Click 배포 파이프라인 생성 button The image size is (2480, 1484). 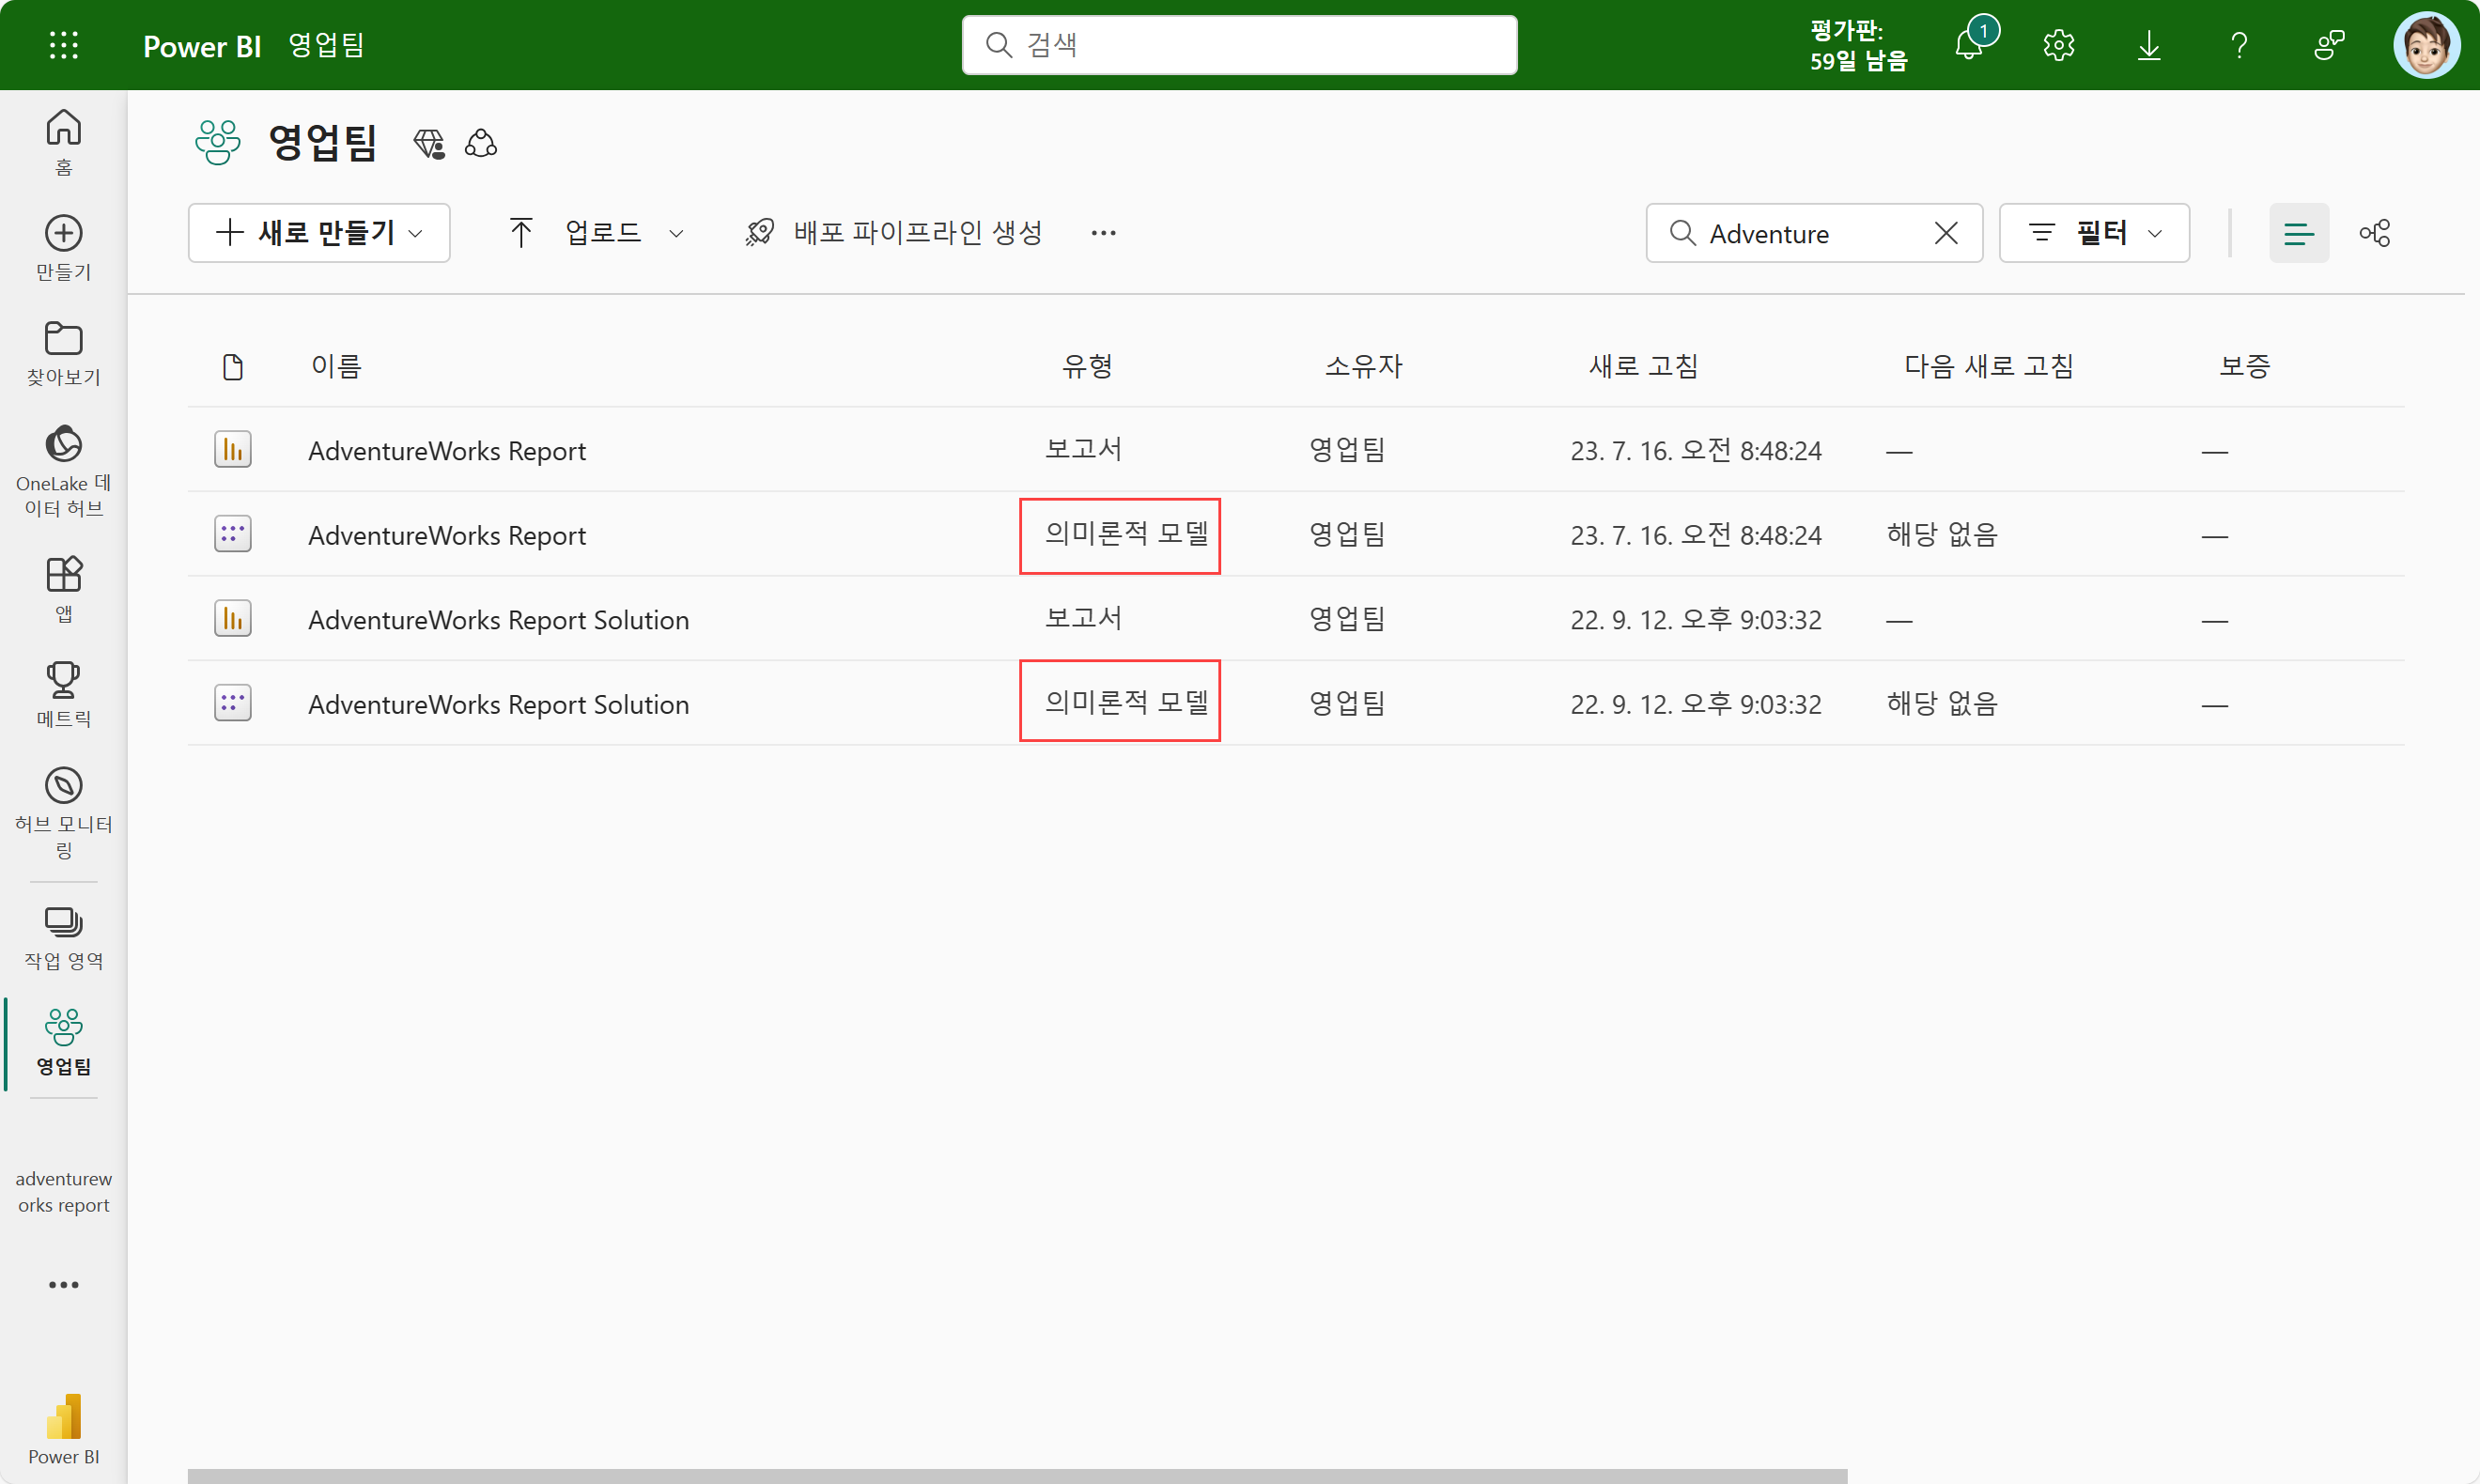pyautogui.click(x=894, y=233)
